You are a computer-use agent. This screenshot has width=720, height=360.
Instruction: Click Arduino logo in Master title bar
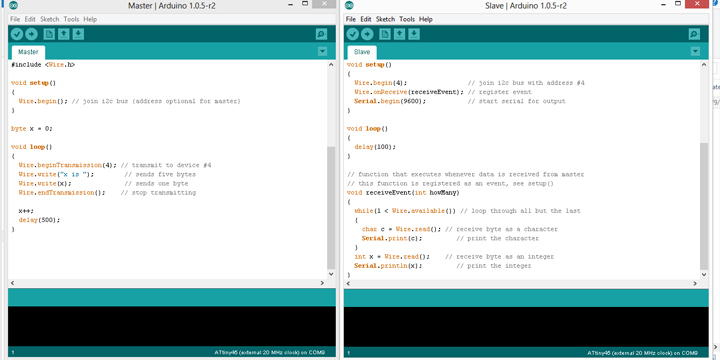(14, 6)
